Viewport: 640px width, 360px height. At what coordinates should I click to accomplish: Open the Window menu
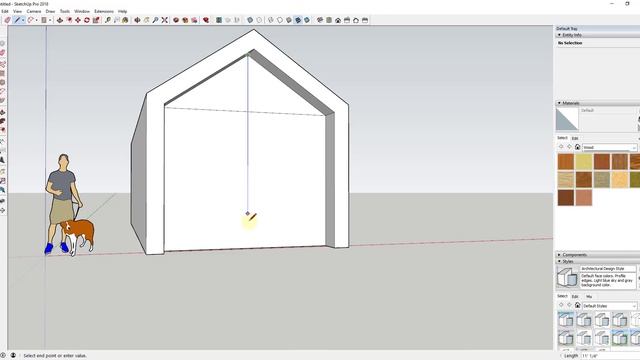coord(82,11)
